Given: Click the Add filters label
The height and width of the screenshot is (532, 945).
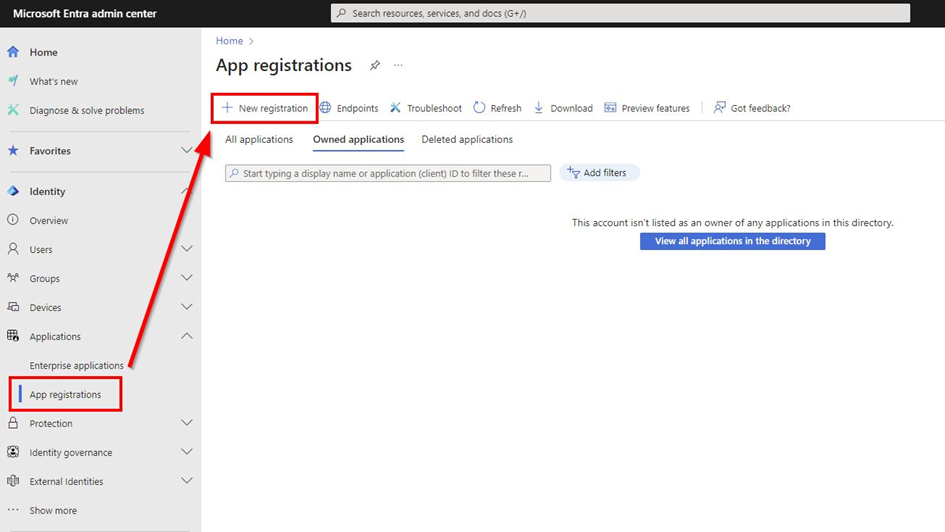Looking at the screenshot, I should [x=604, y=173].
